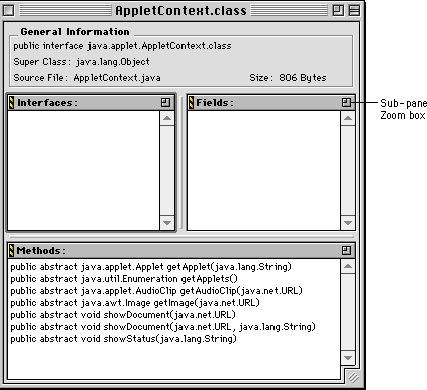Click the AppletContext.class window title
This screenshot has height=390, width=427.
tap(181, 11)
